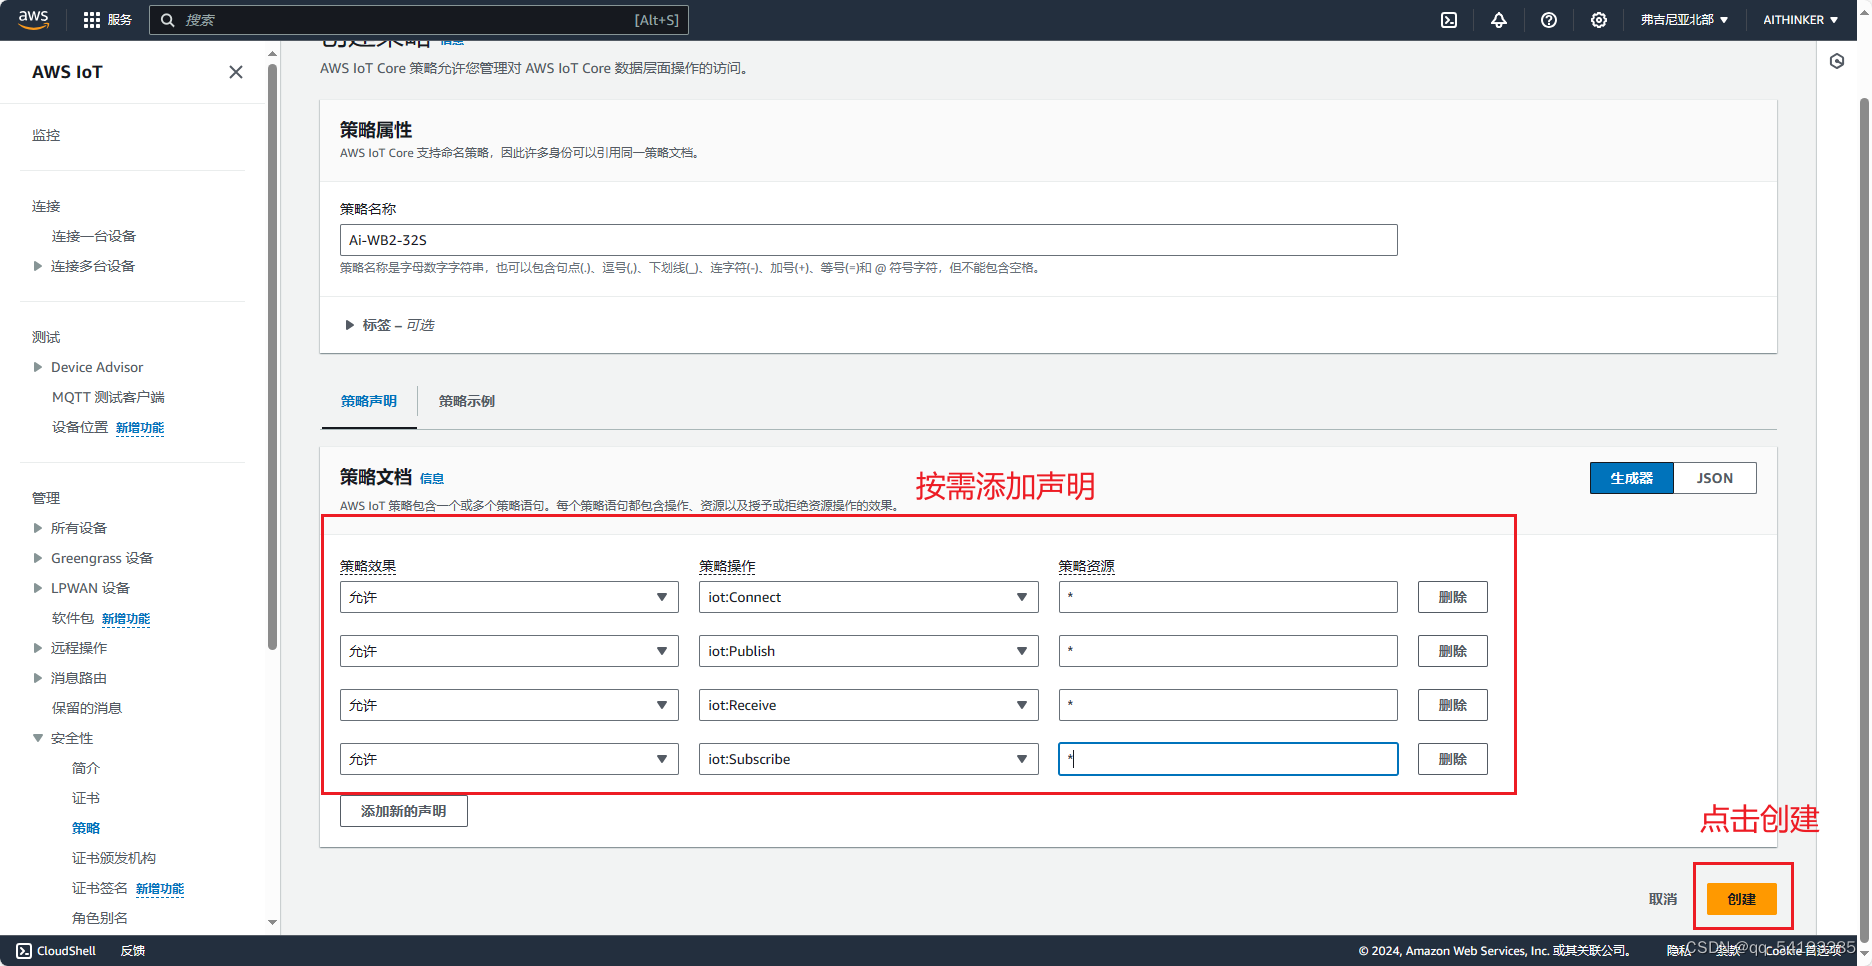
Task: Open the 服务 services grid menu
Action: pos(108,20)
